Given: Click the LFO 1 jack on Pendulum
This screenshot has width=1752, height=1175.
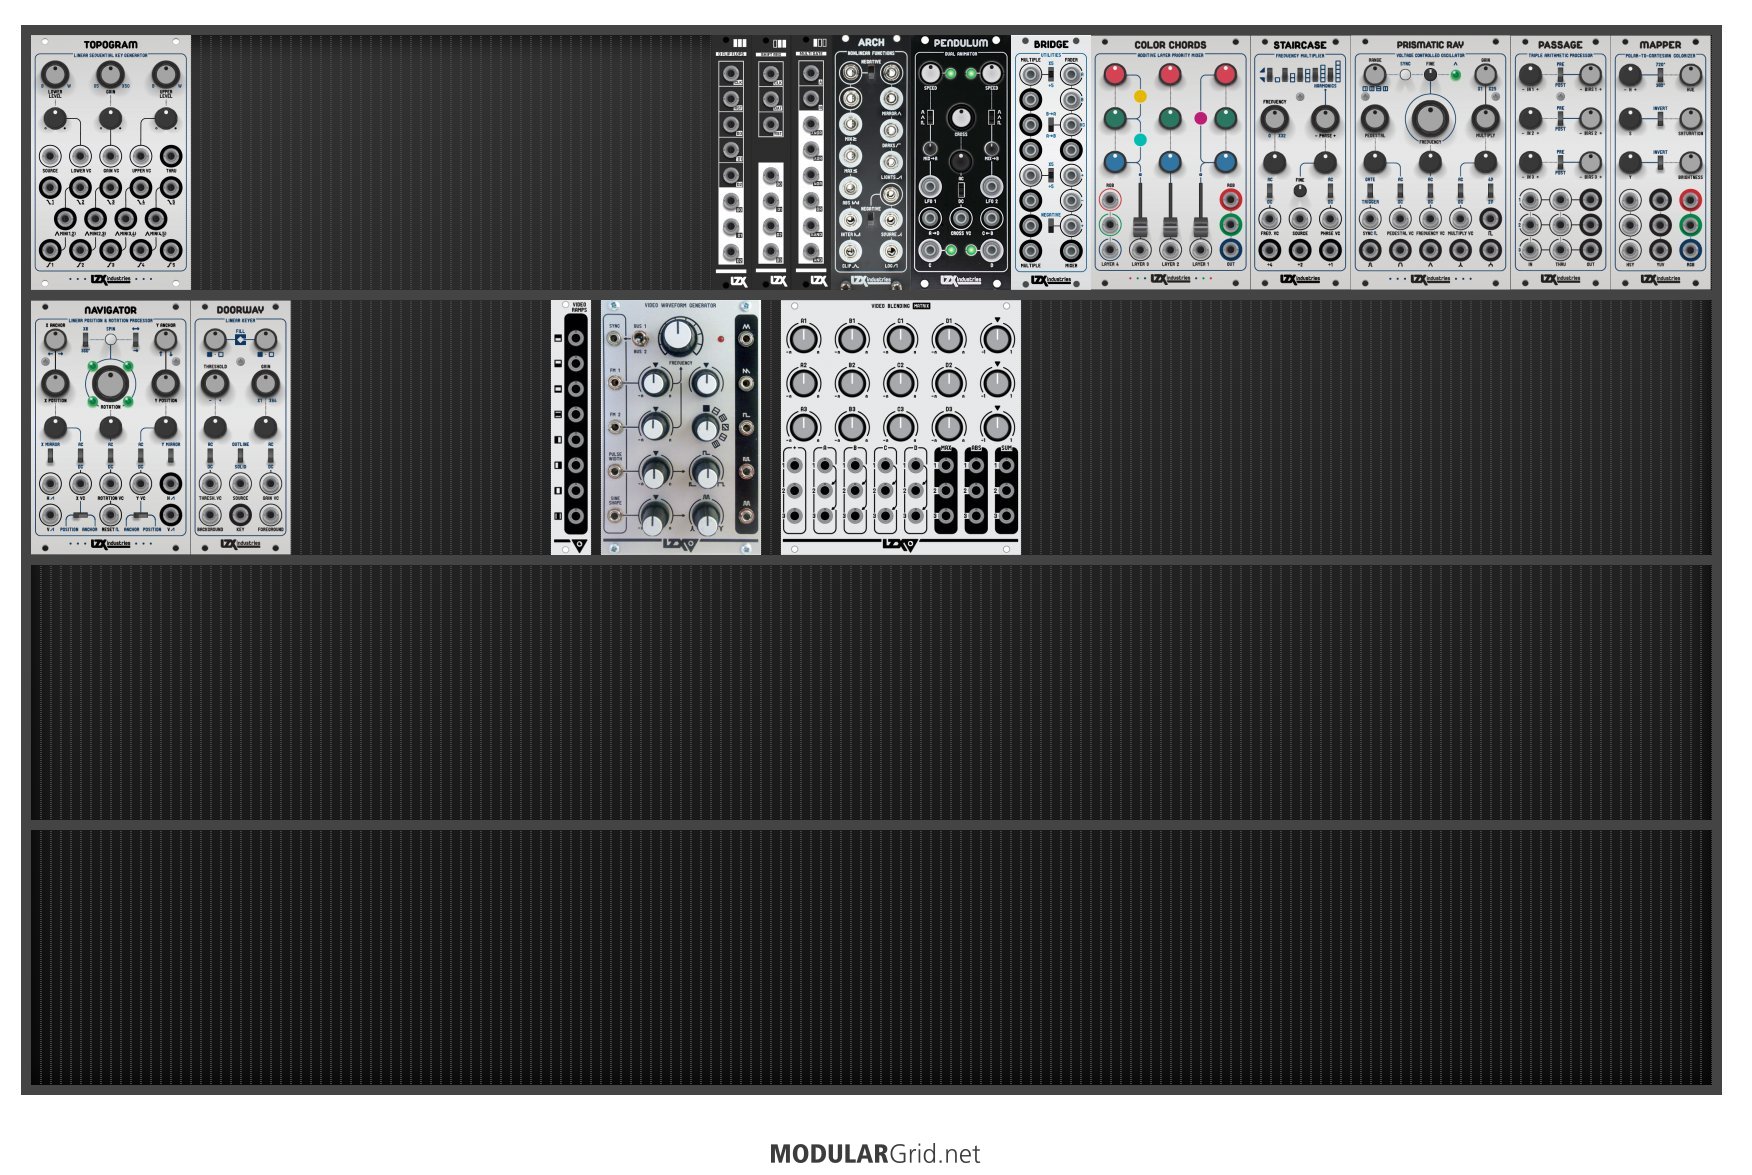Looking at the screenshot, I should point(930,186).
